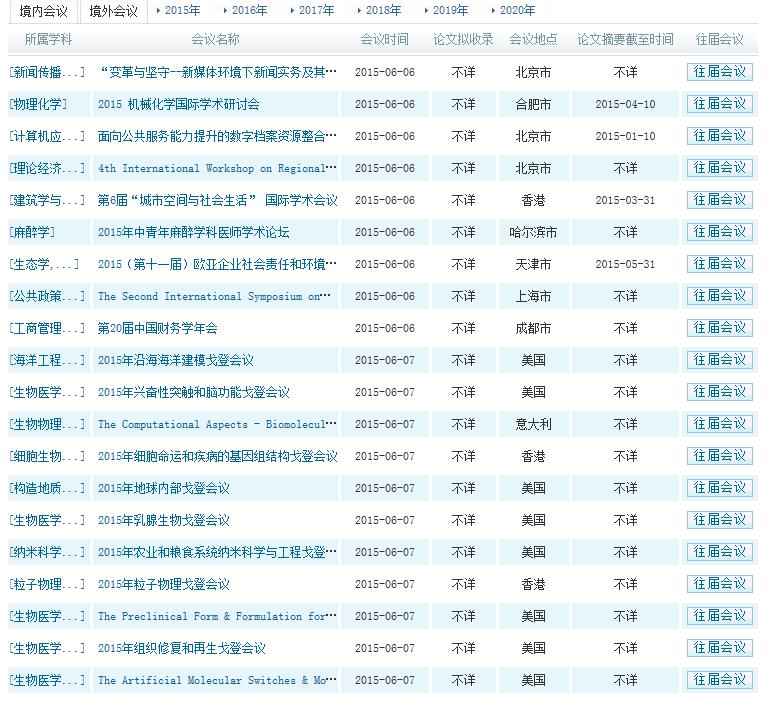Click the 会议名称 column header
This screenshot has width=769, height=701.
(215, 39)
